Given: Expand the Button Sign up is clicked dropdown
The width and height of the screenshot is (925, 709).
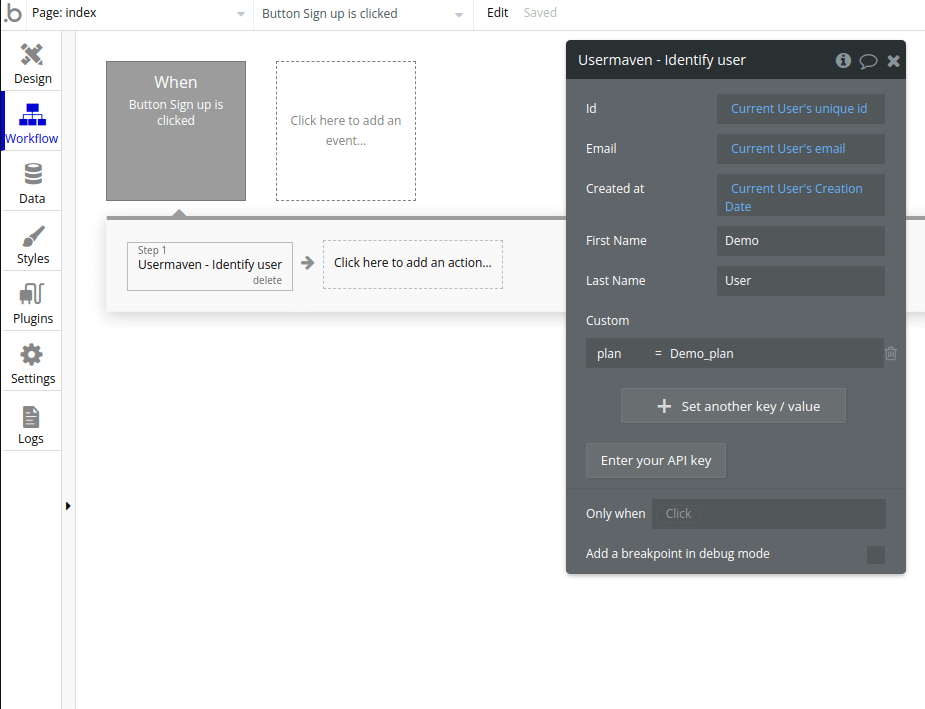Looking at the screenshot, I should 459,14.
